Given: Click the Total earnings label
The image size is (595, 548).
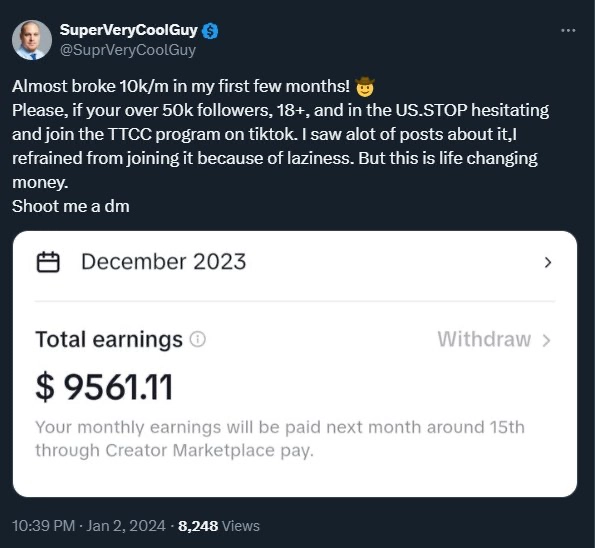Looking at the screenshot, I should pos(109,339).
